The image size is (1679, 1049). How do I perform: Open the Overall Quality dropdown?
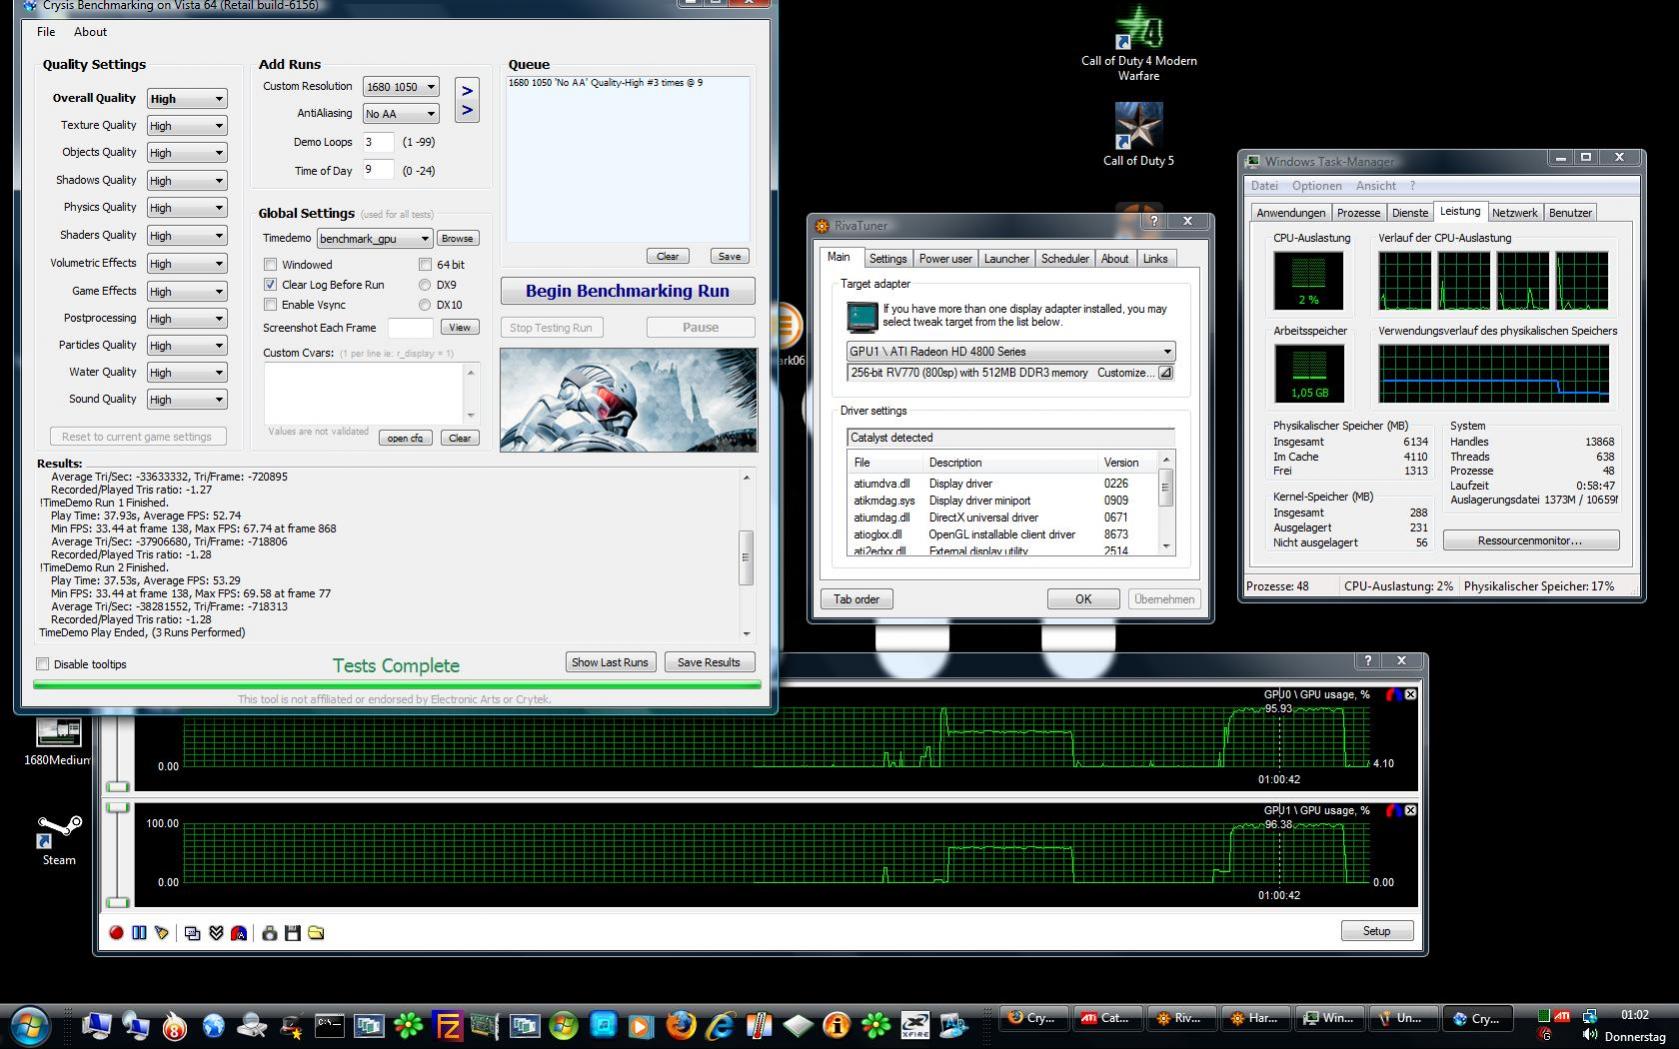point(187,99)
